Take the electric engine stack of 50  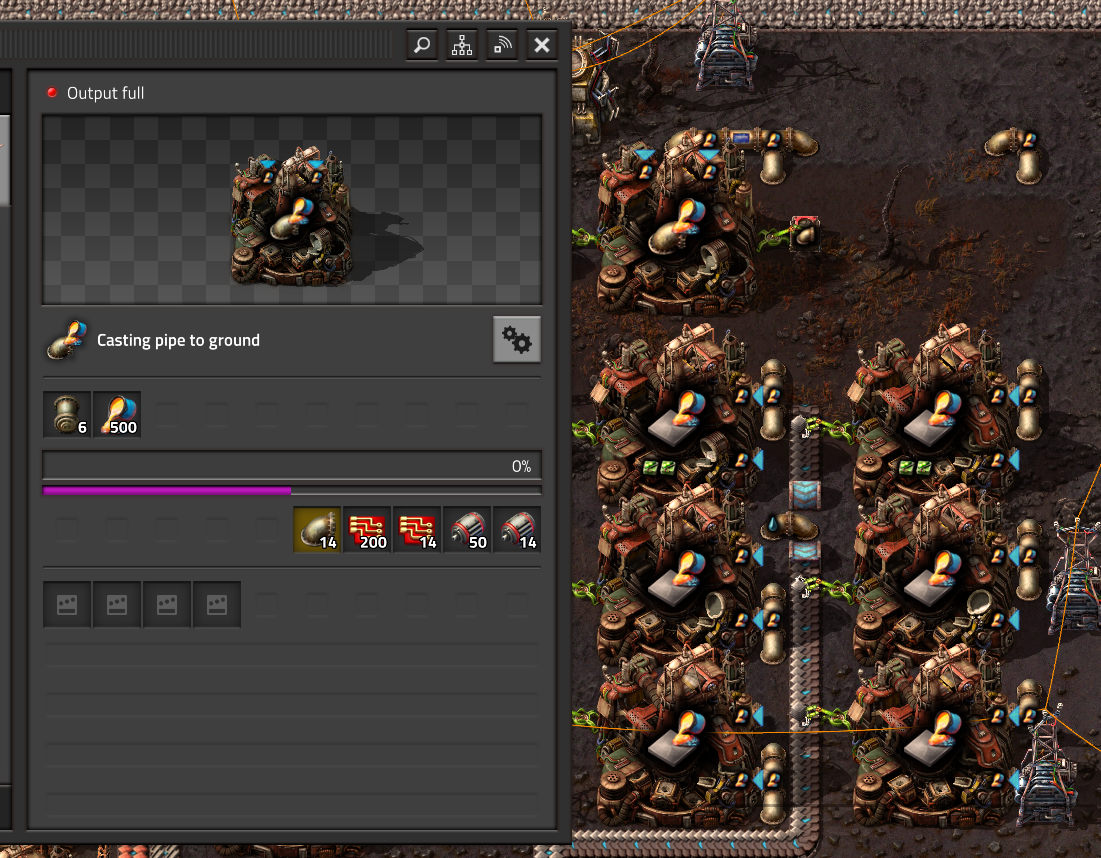point(467,529)
